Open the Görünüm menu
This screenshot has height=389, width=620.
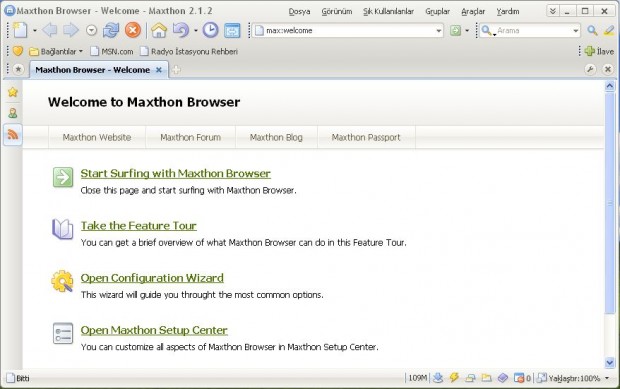tap(336, 11)
